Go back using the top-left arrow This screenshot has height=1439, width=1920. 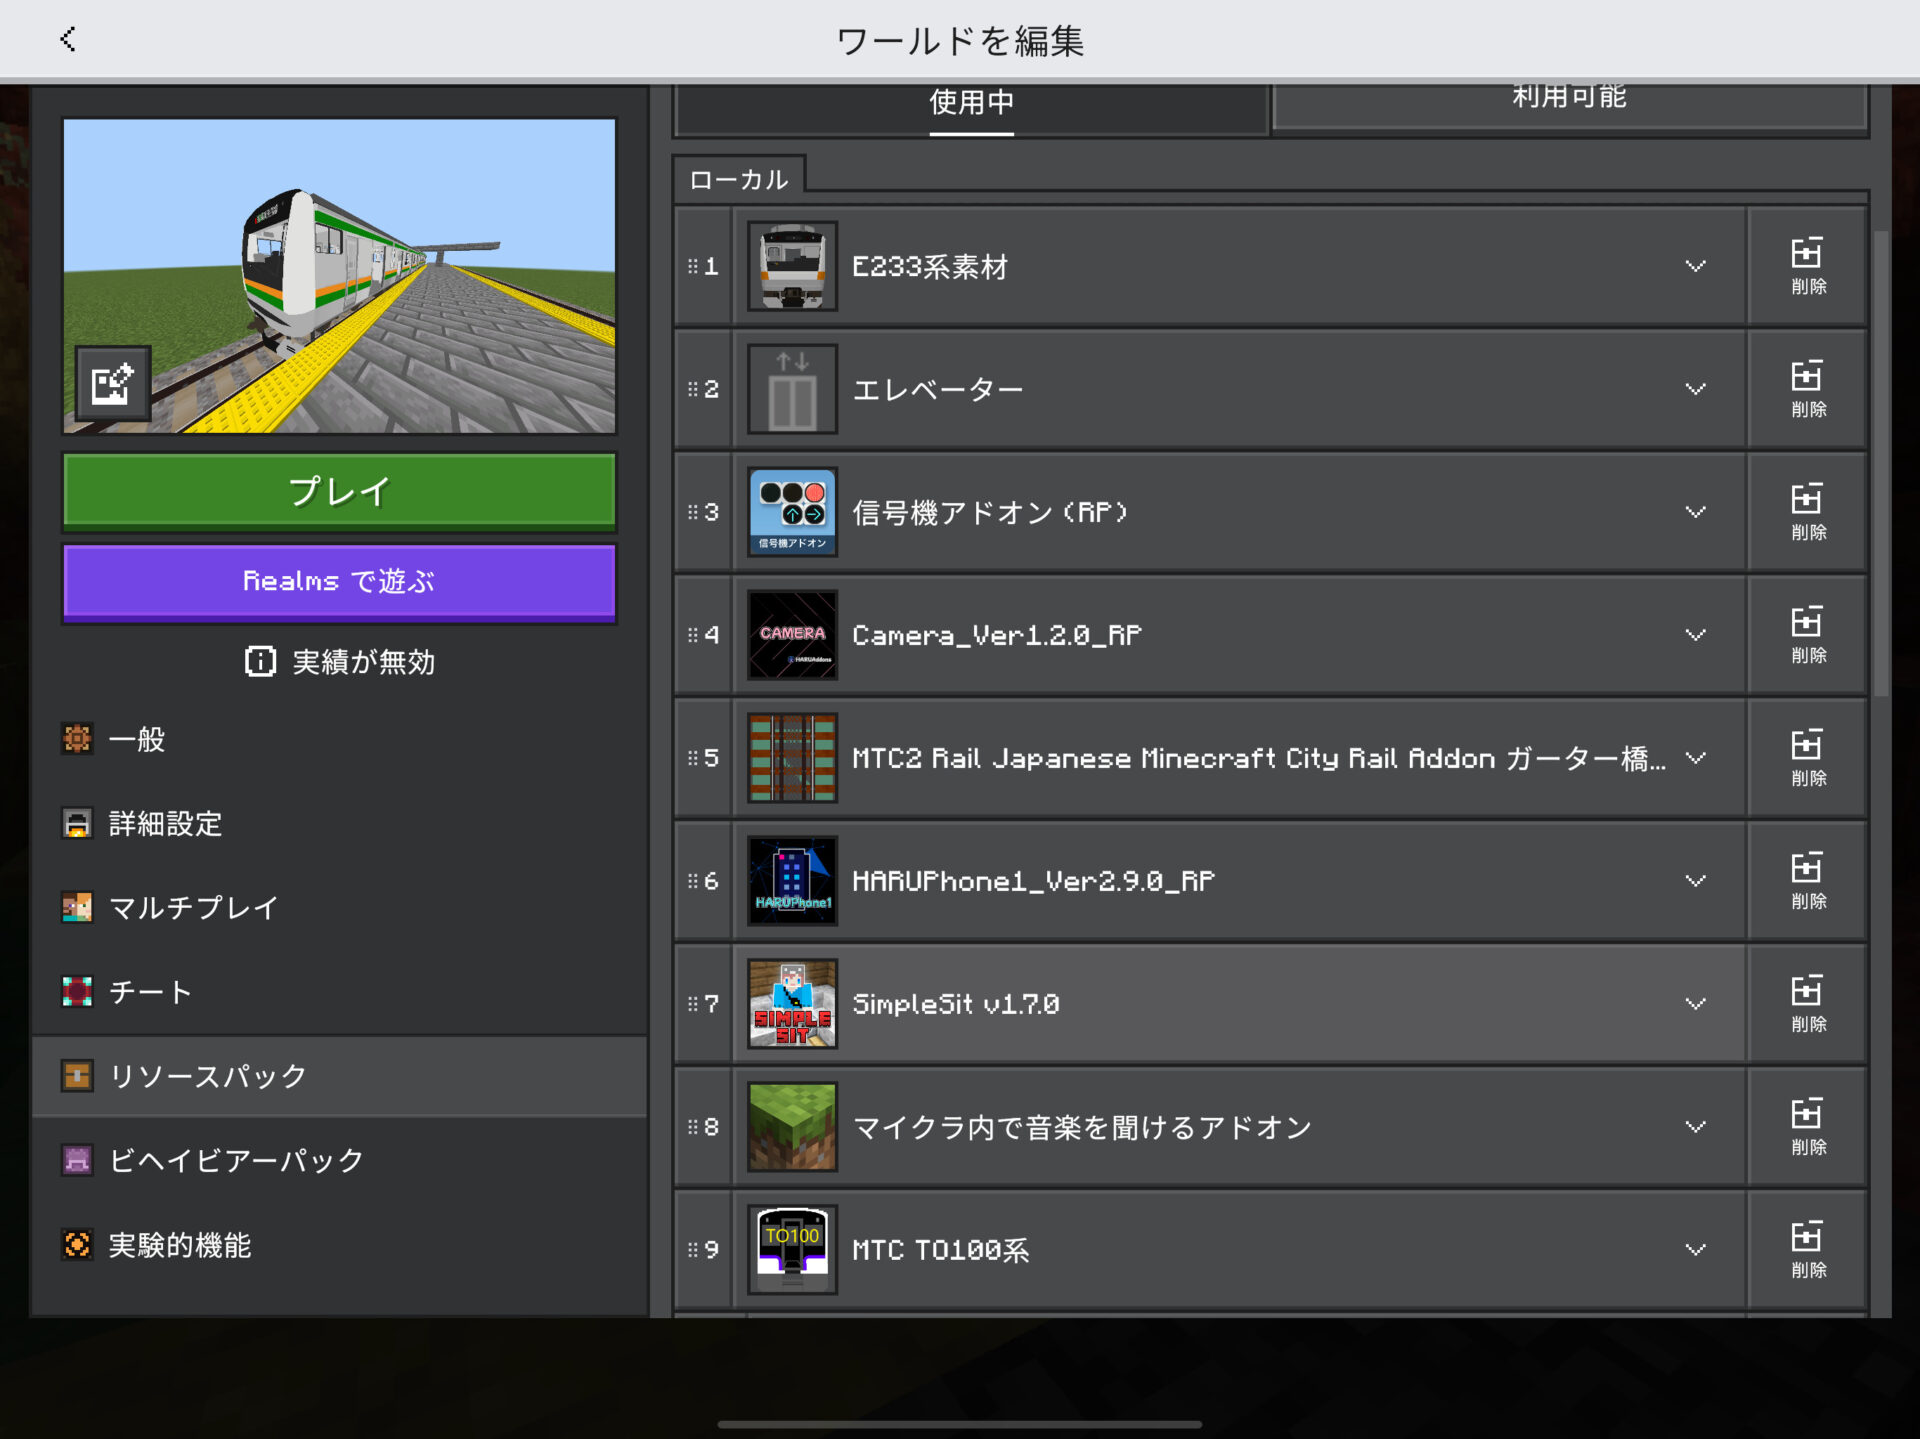point(68,40)
